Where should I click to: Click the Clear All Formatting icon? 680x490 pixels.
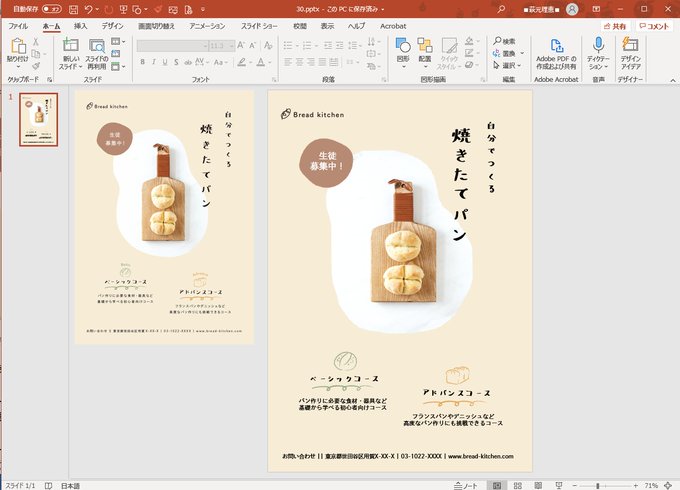pos(268,45)
